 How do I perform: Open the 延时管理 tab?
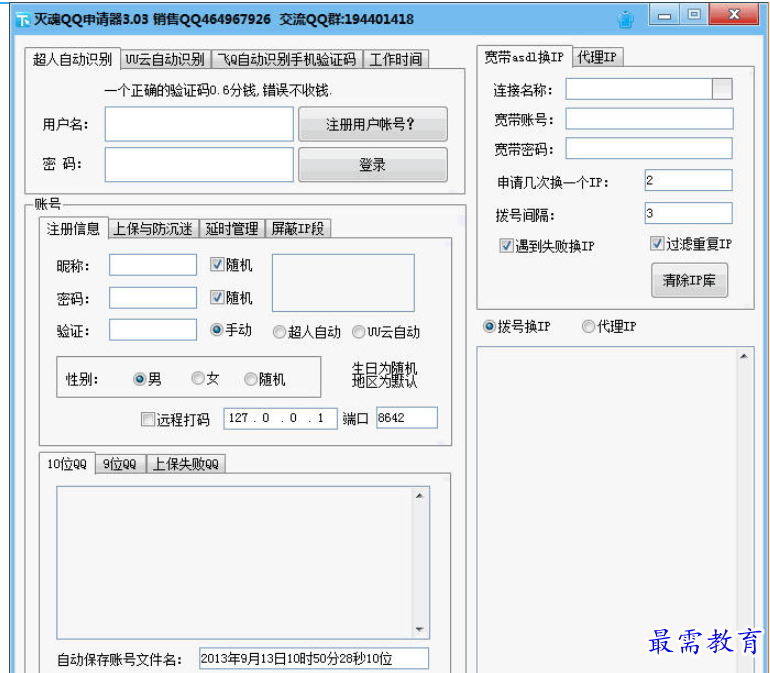coord(232,228)
